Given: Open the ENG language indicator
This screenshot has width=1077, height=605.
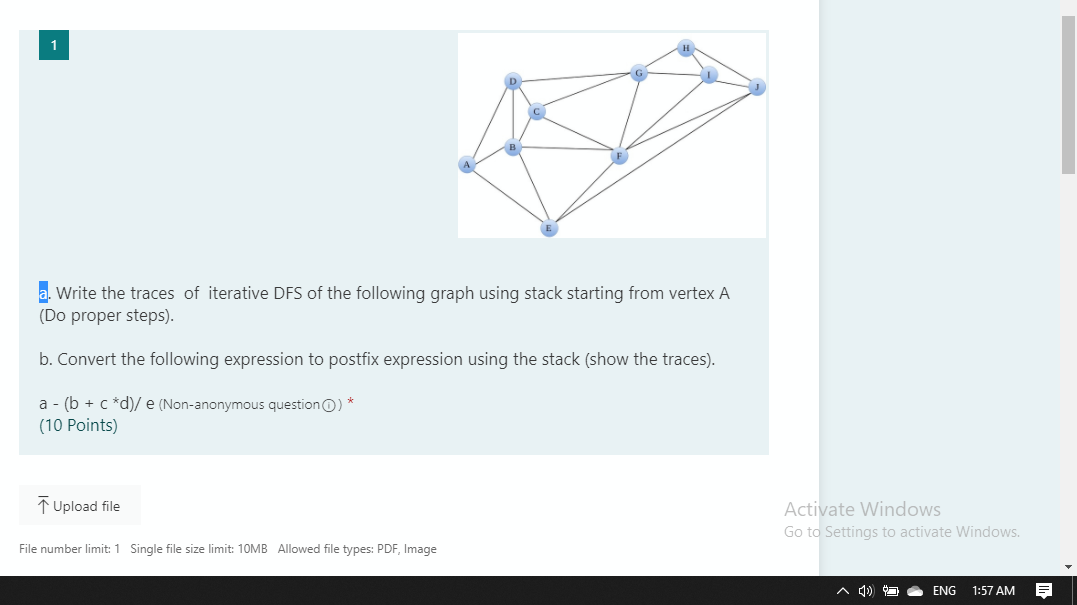Looking at the screenshot, I should pyautogui.click(x=943, y=590).
